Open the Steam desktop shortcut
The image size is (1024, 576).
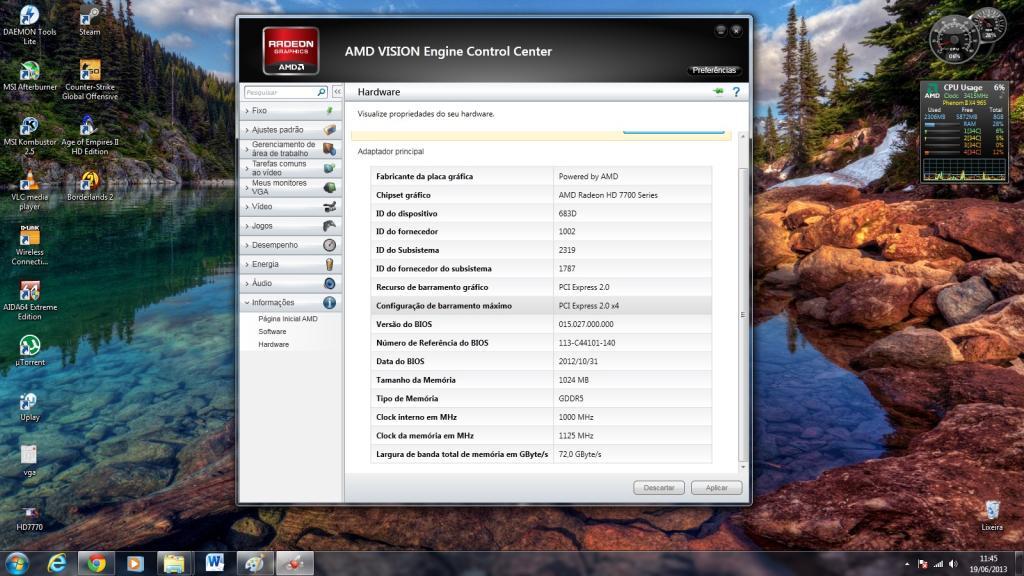click(89, 21)
